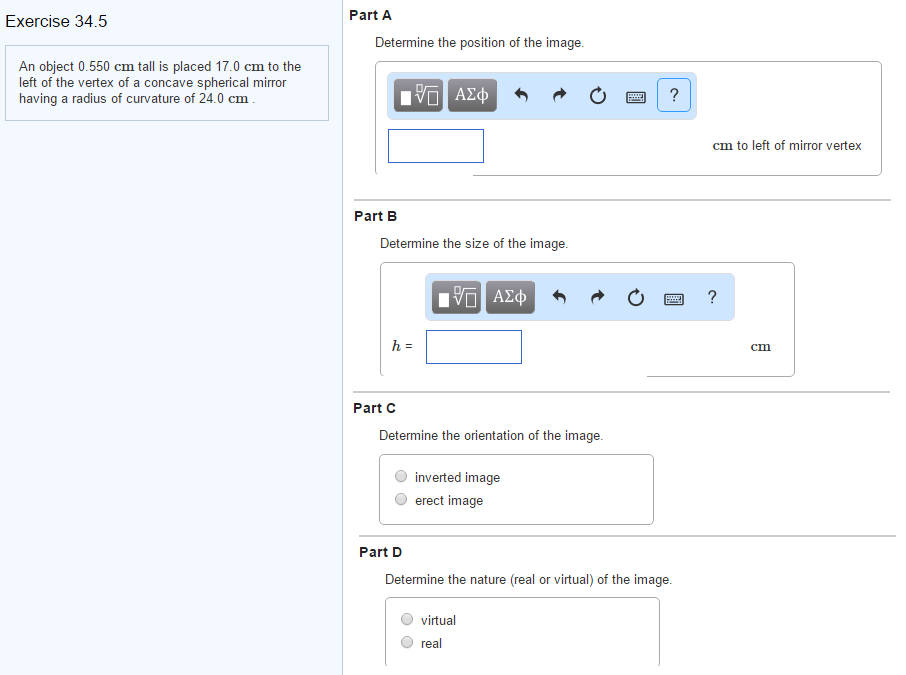Screen dimensions: 906x675
Task: Reset the Part B answer field
Action: pyautogui.click(x=635, y=297)
